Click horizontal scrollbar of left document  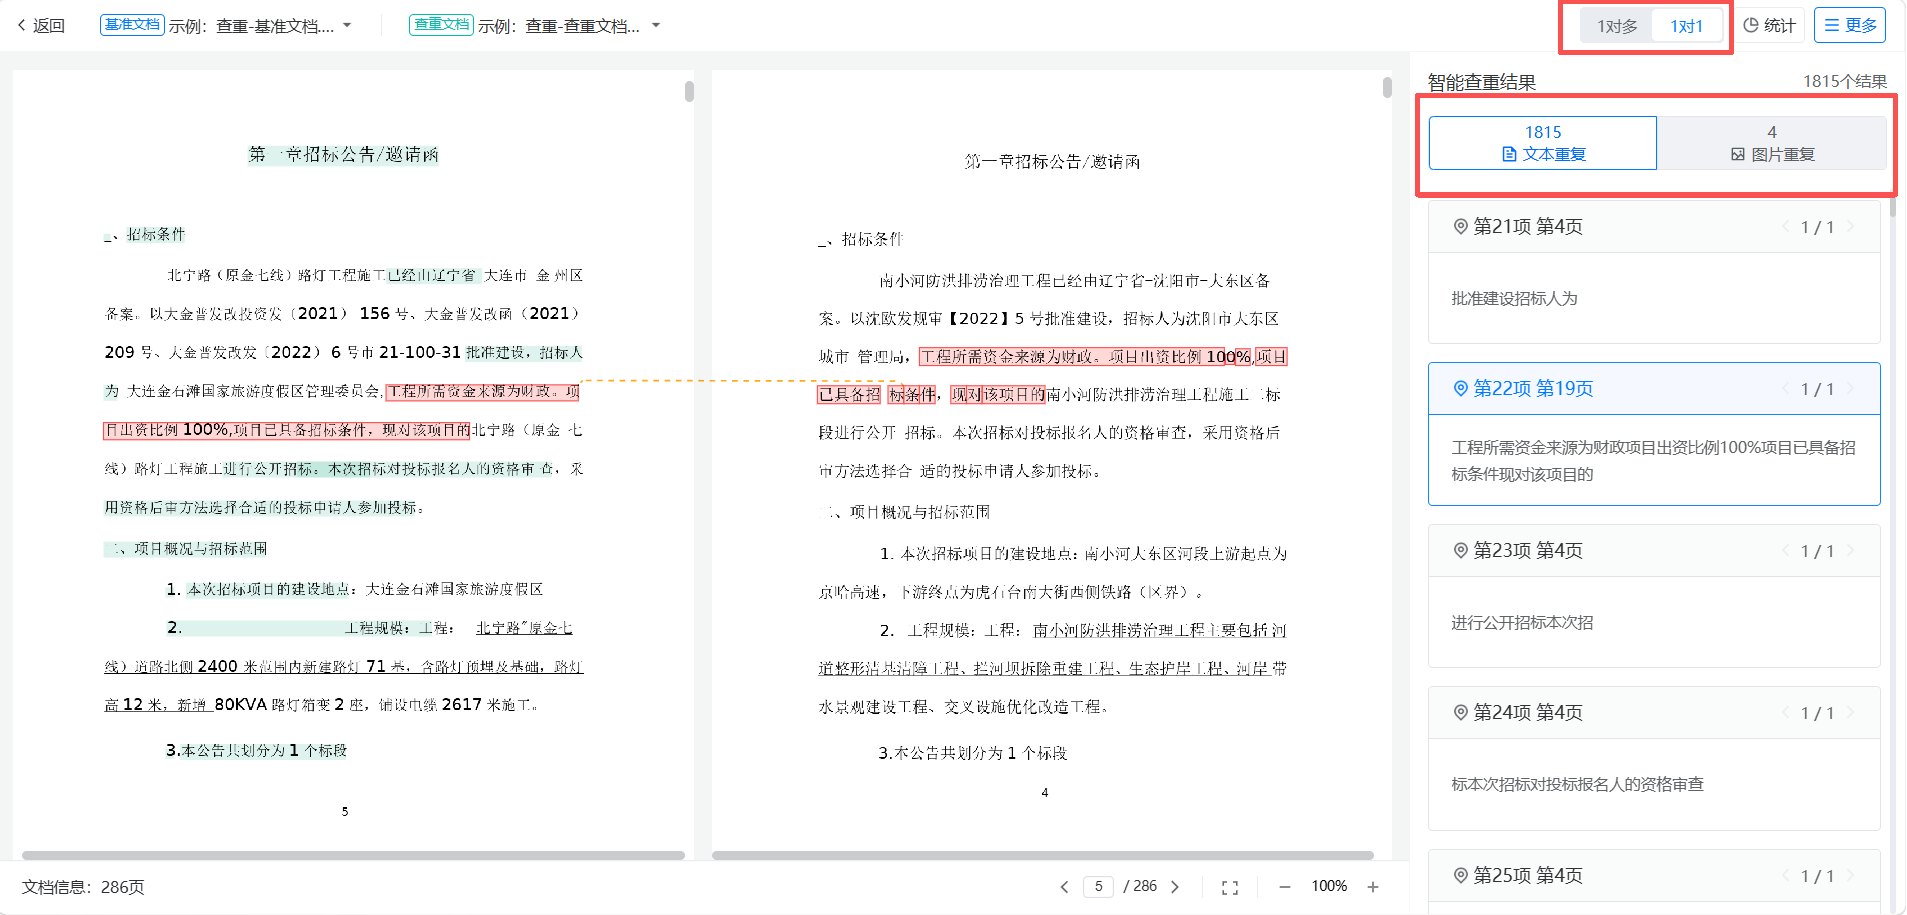click(353, 856)
